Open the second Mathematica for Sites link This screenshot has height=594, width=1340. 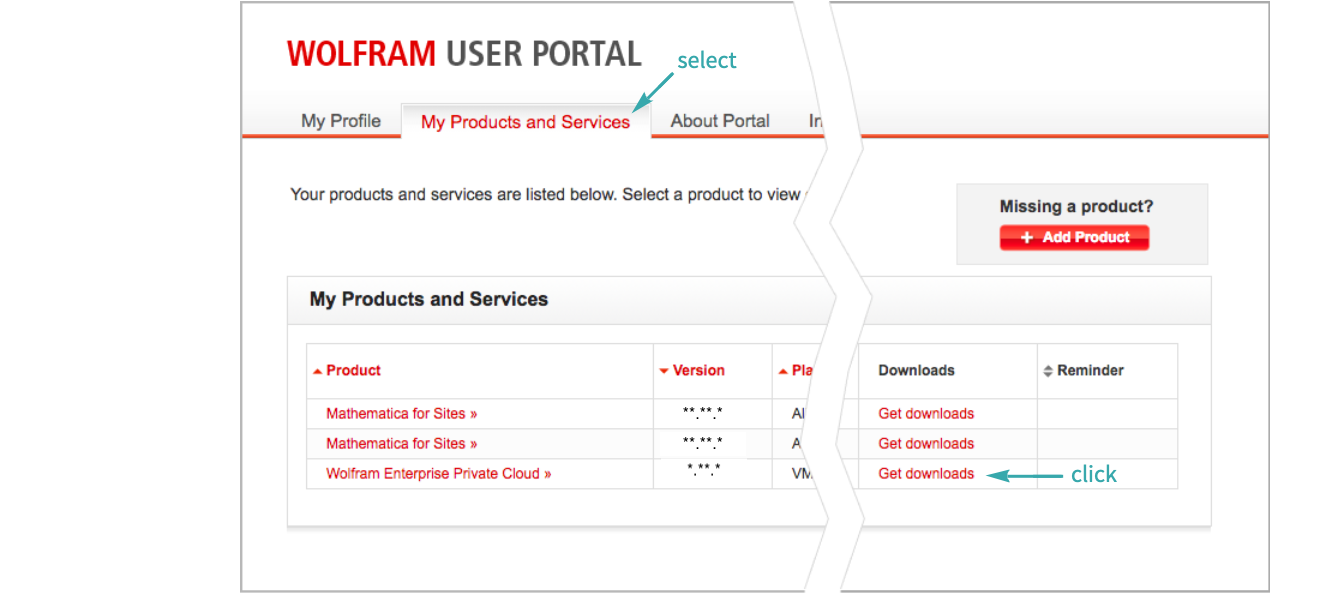pyautogui.click(x=401, y=444)
